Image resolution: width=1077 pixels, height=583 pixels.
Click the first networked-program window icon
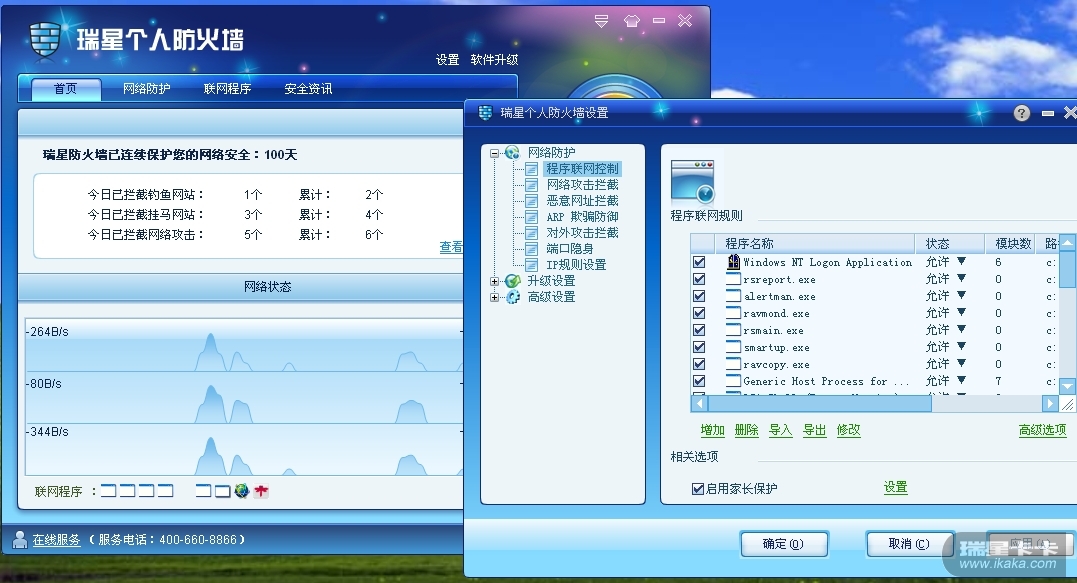click(109, 490)
